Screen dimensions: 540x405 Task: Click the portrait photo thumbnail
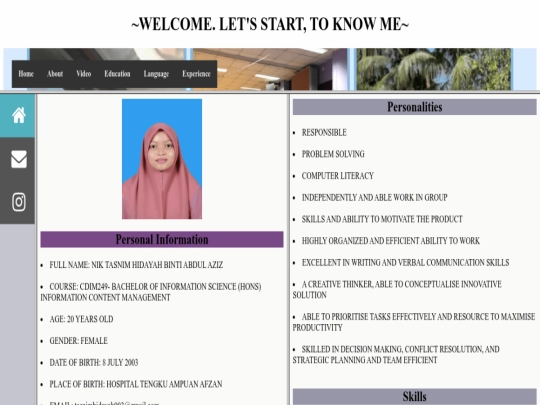(162, 159)
